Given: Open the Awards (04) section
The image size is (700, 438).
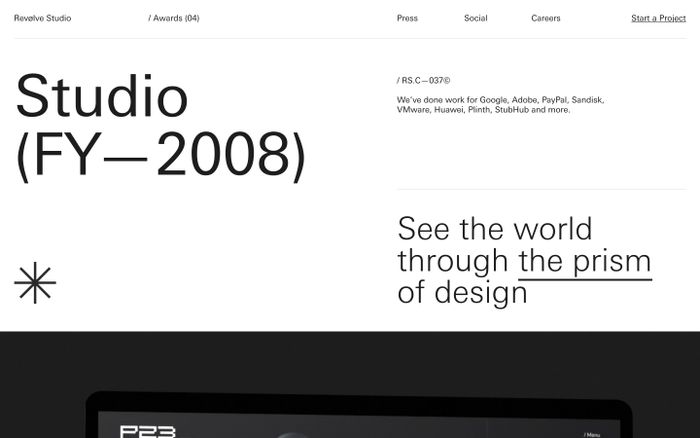Looking at the screenshot, I should (173, 18).
